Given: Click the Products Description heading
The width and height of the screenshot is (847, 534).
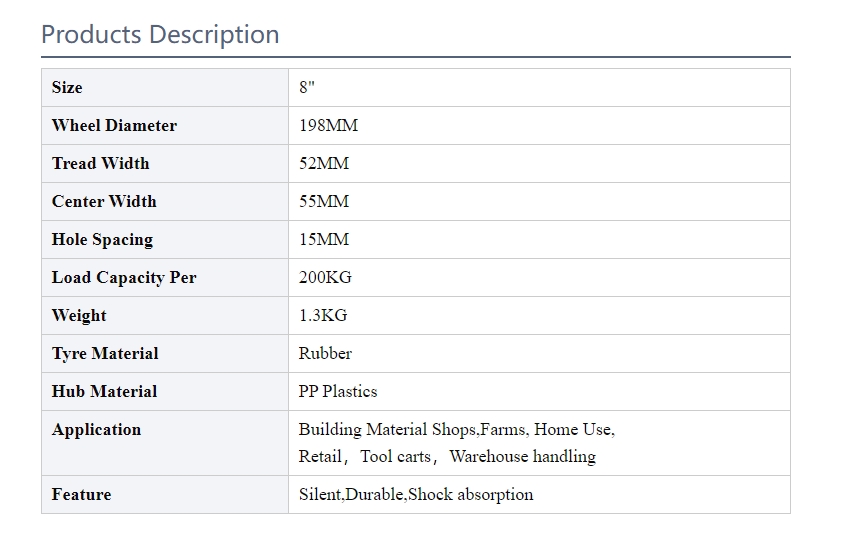Looking at the screenshot, I should (160, 35).
